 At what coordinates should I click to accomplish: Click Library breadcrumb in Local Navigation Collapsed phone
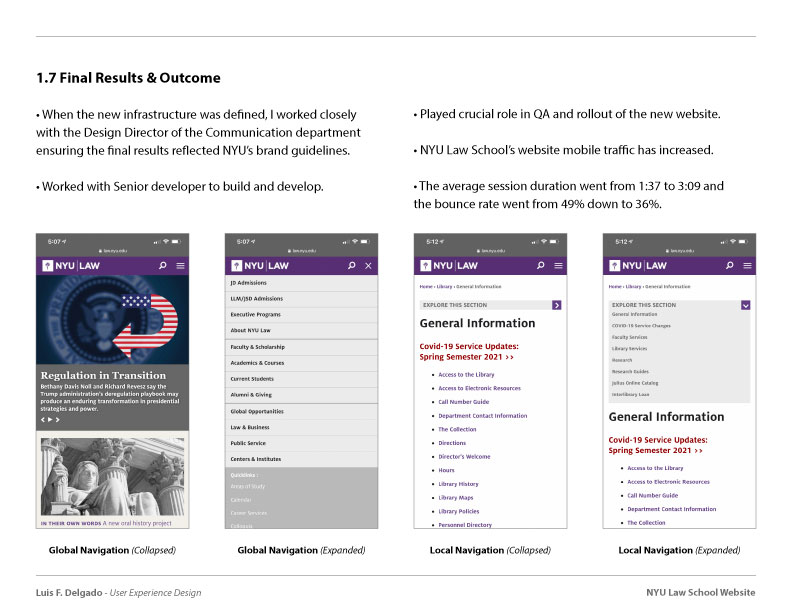coord(444,286)
